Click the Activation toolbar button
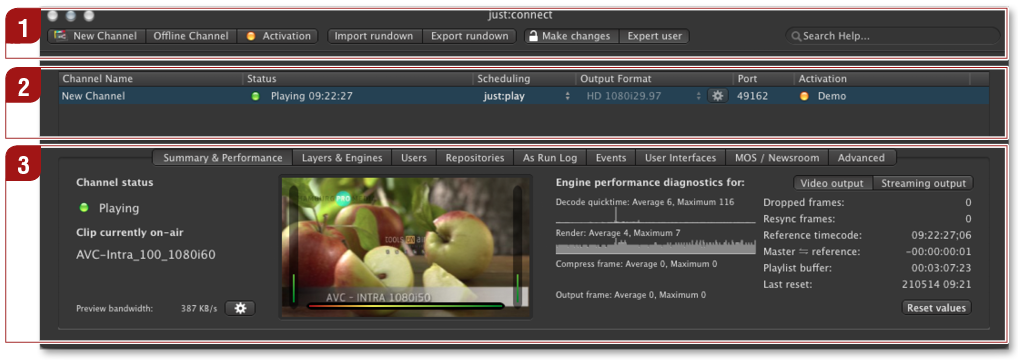 (x=278, y=36)
